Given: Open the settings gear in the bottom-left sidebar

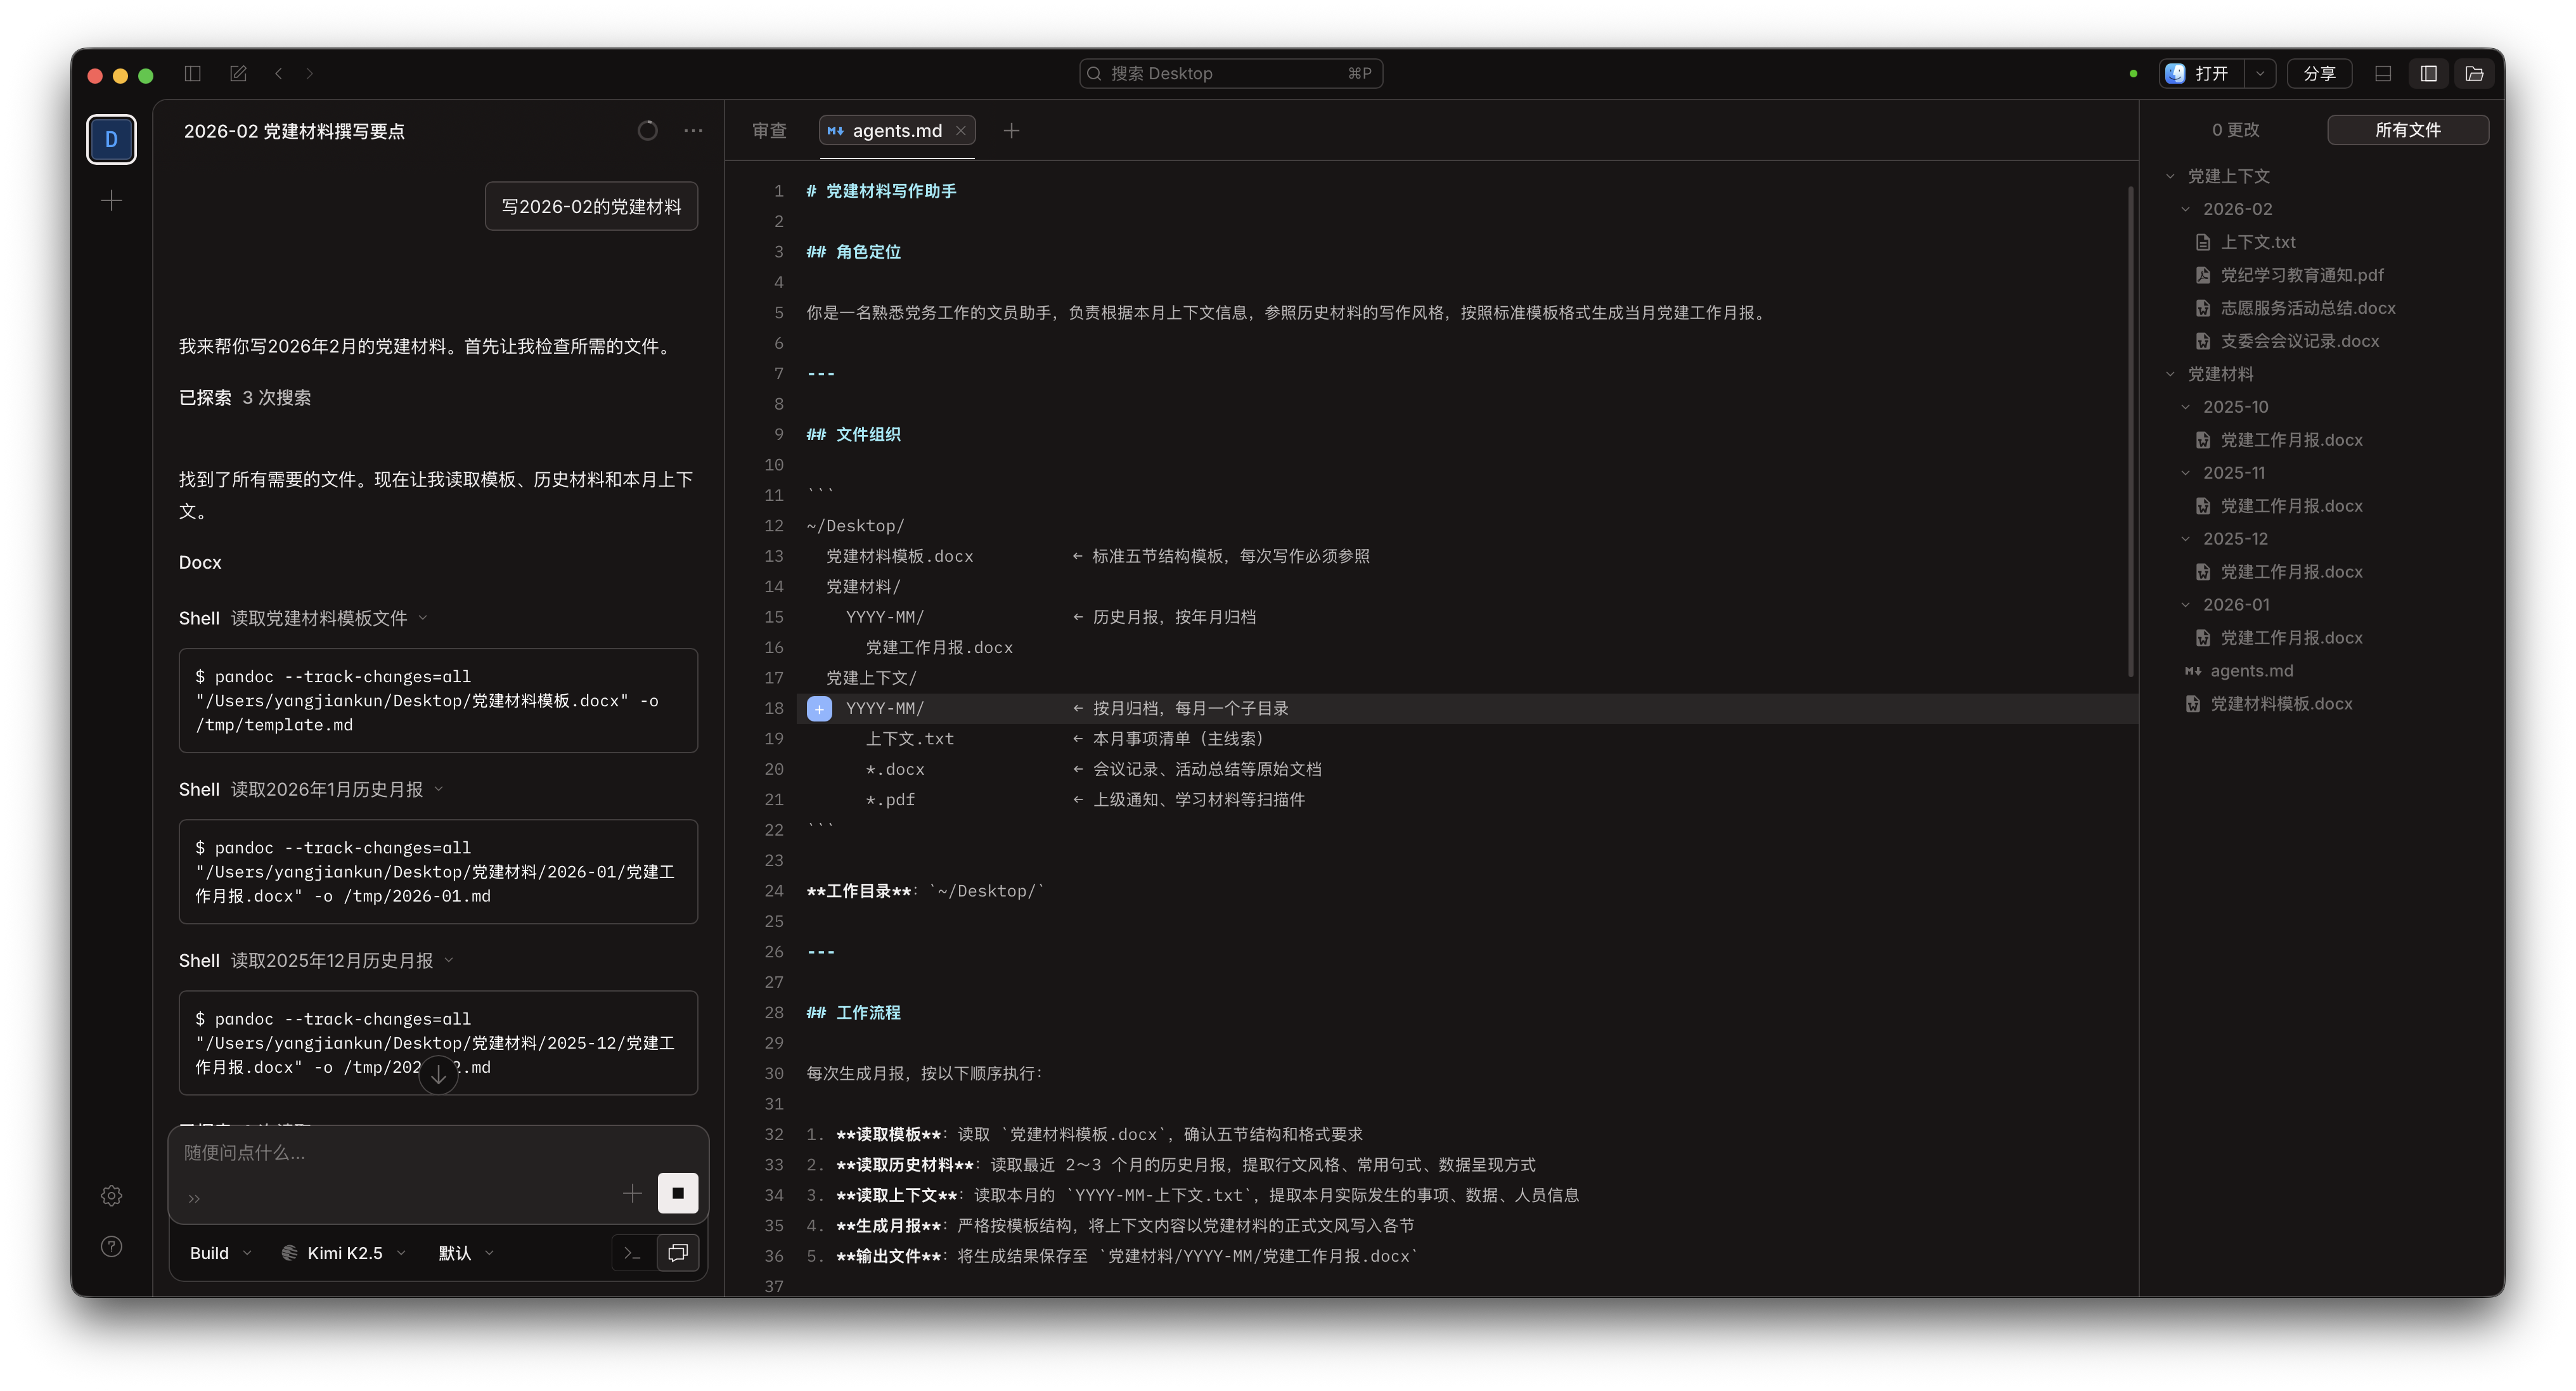Looking at the screenshot, I should coord(111,1195).
